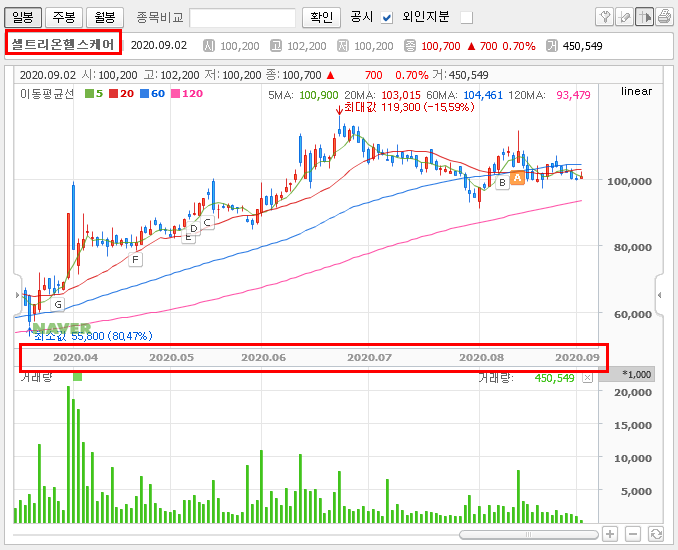The width and height of the screenshot is (678, 550).
Task: Click the 이동평균선 moving average label
Action: pyautogui.click(x=47, y=94)
